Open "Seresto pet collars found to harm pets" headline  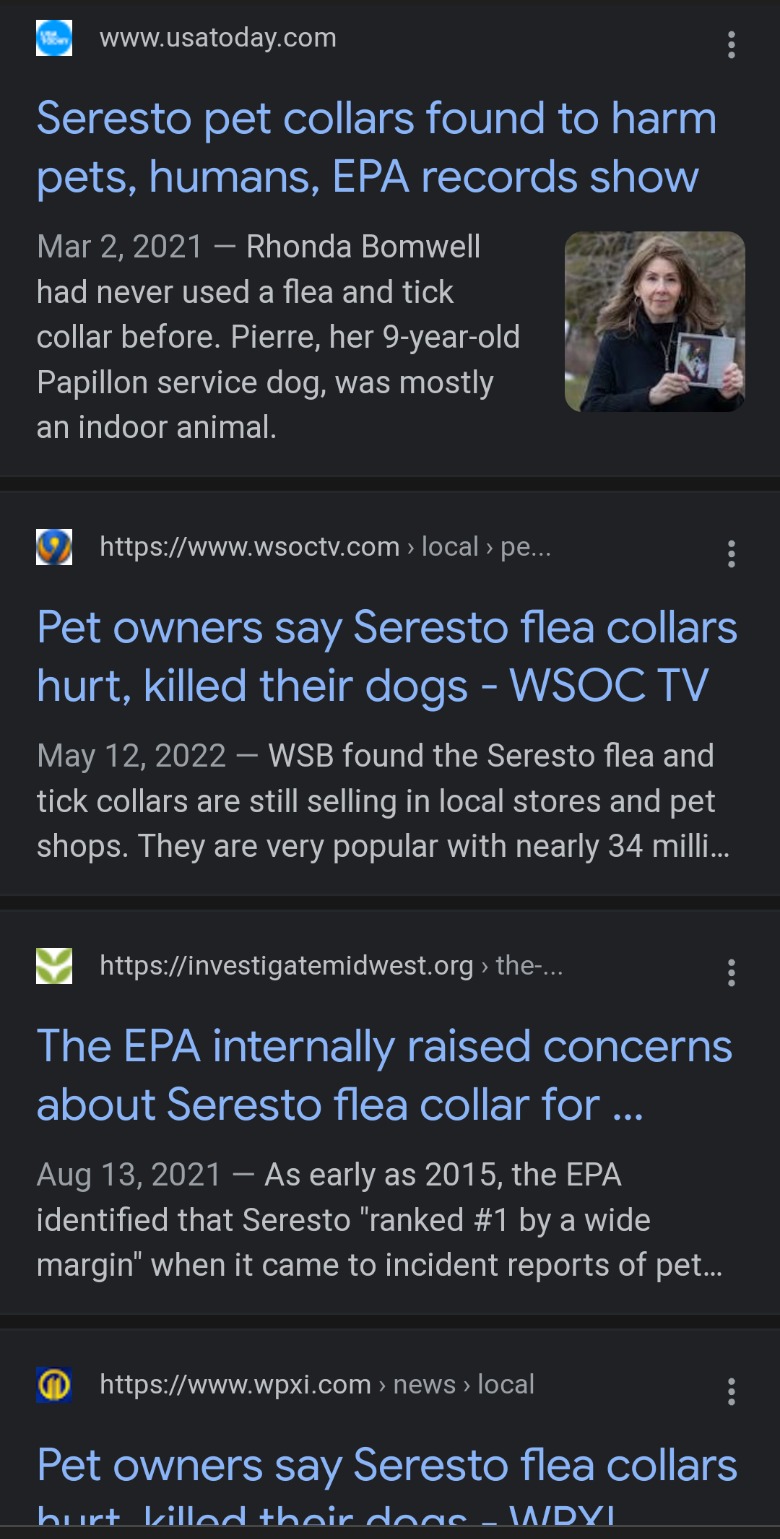tap(376, 148)
